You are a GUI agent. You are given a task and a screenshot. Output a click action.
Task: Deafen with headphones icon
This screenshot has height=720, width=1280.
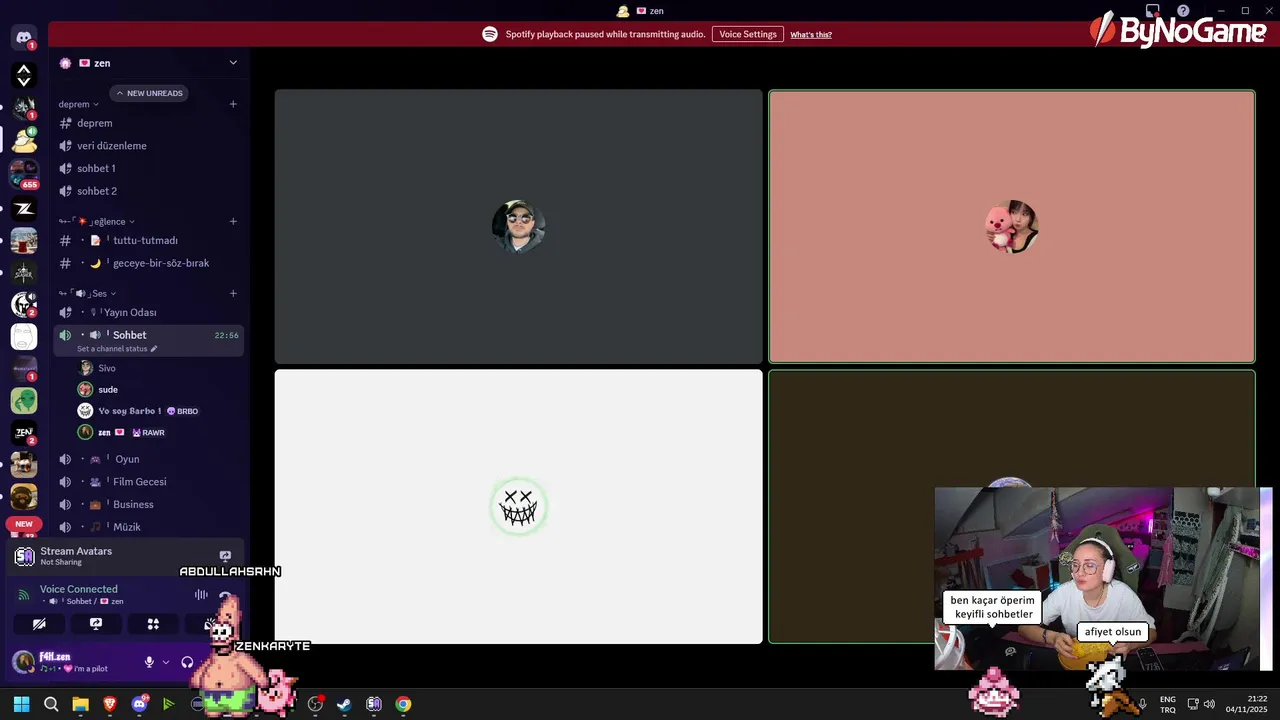[x=187, y=662]
